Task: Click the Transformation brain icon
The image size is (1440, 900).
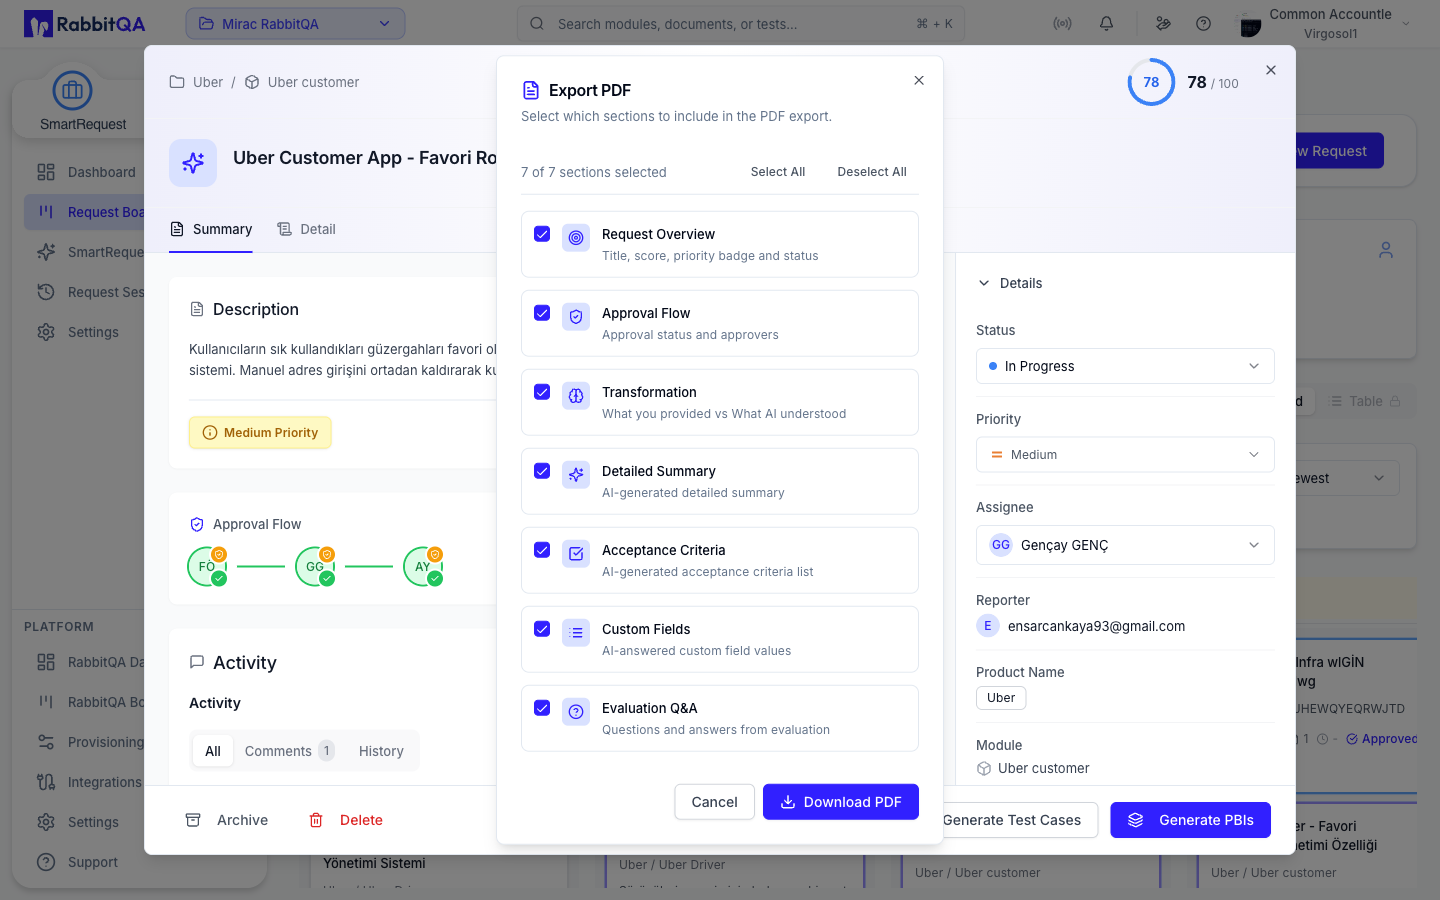Action: 576,396
